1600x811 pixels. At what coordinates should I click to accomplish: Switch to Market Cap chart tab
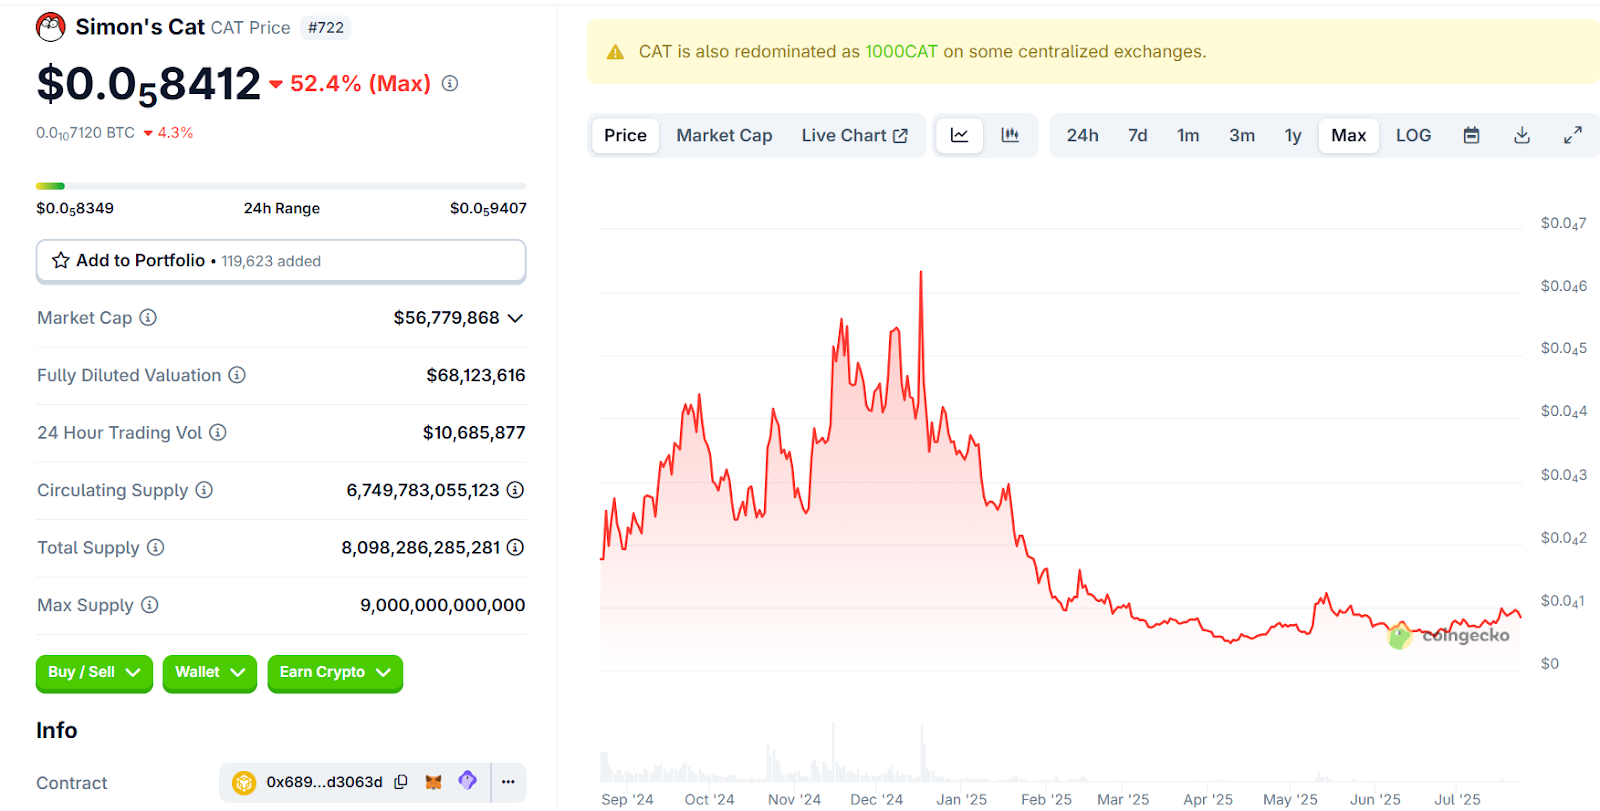click(724, 135)
